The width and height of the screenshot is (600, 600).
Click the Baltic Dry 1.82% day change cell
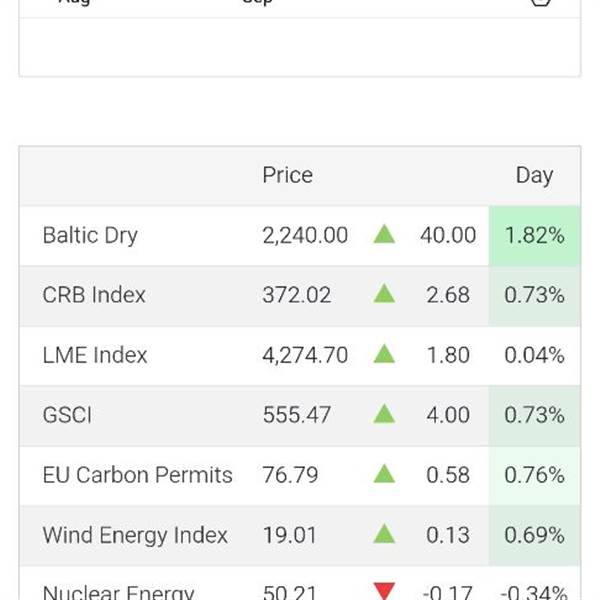point(534,236)
